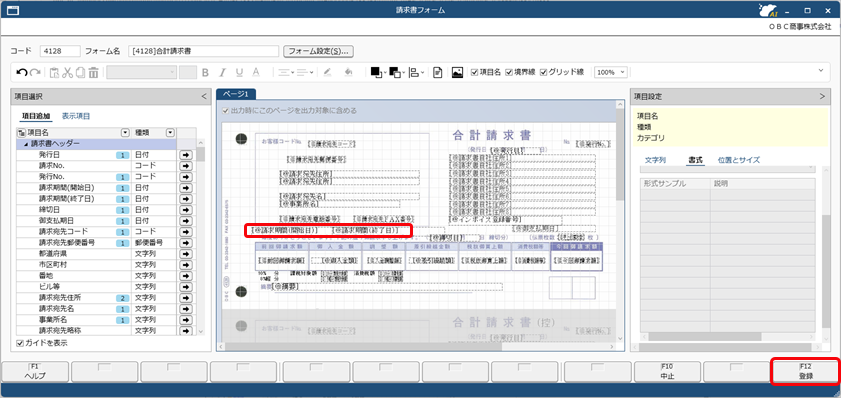
Task: Click the paste clipboard icon
Action: (55, 72)
